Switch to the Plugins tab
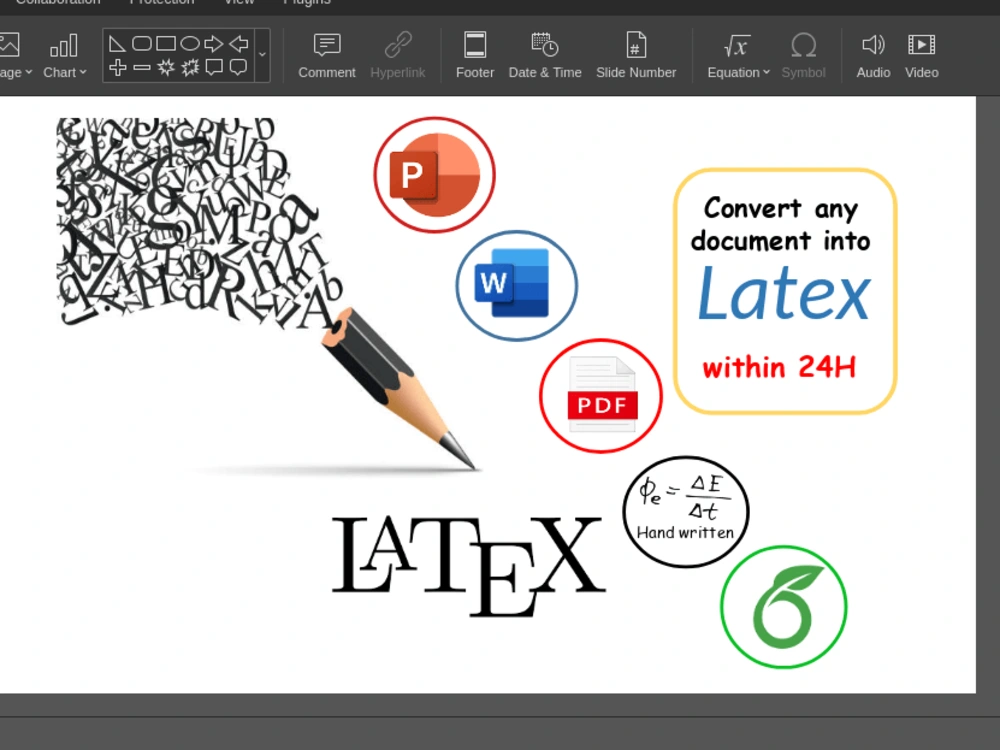The image size is (1000, 750). tap(307, 3)
